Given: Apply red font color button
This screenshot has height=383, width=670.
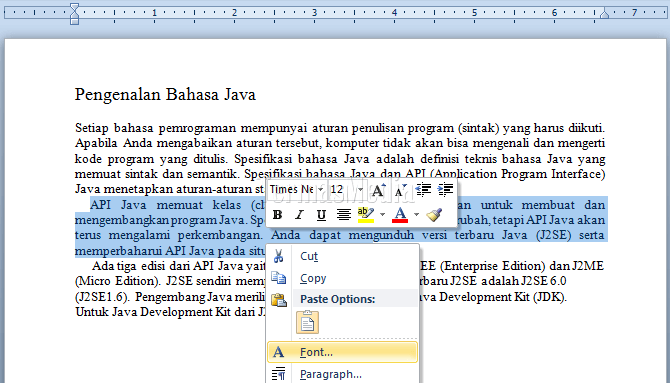Looking at the screenshot, I should 400,215.
